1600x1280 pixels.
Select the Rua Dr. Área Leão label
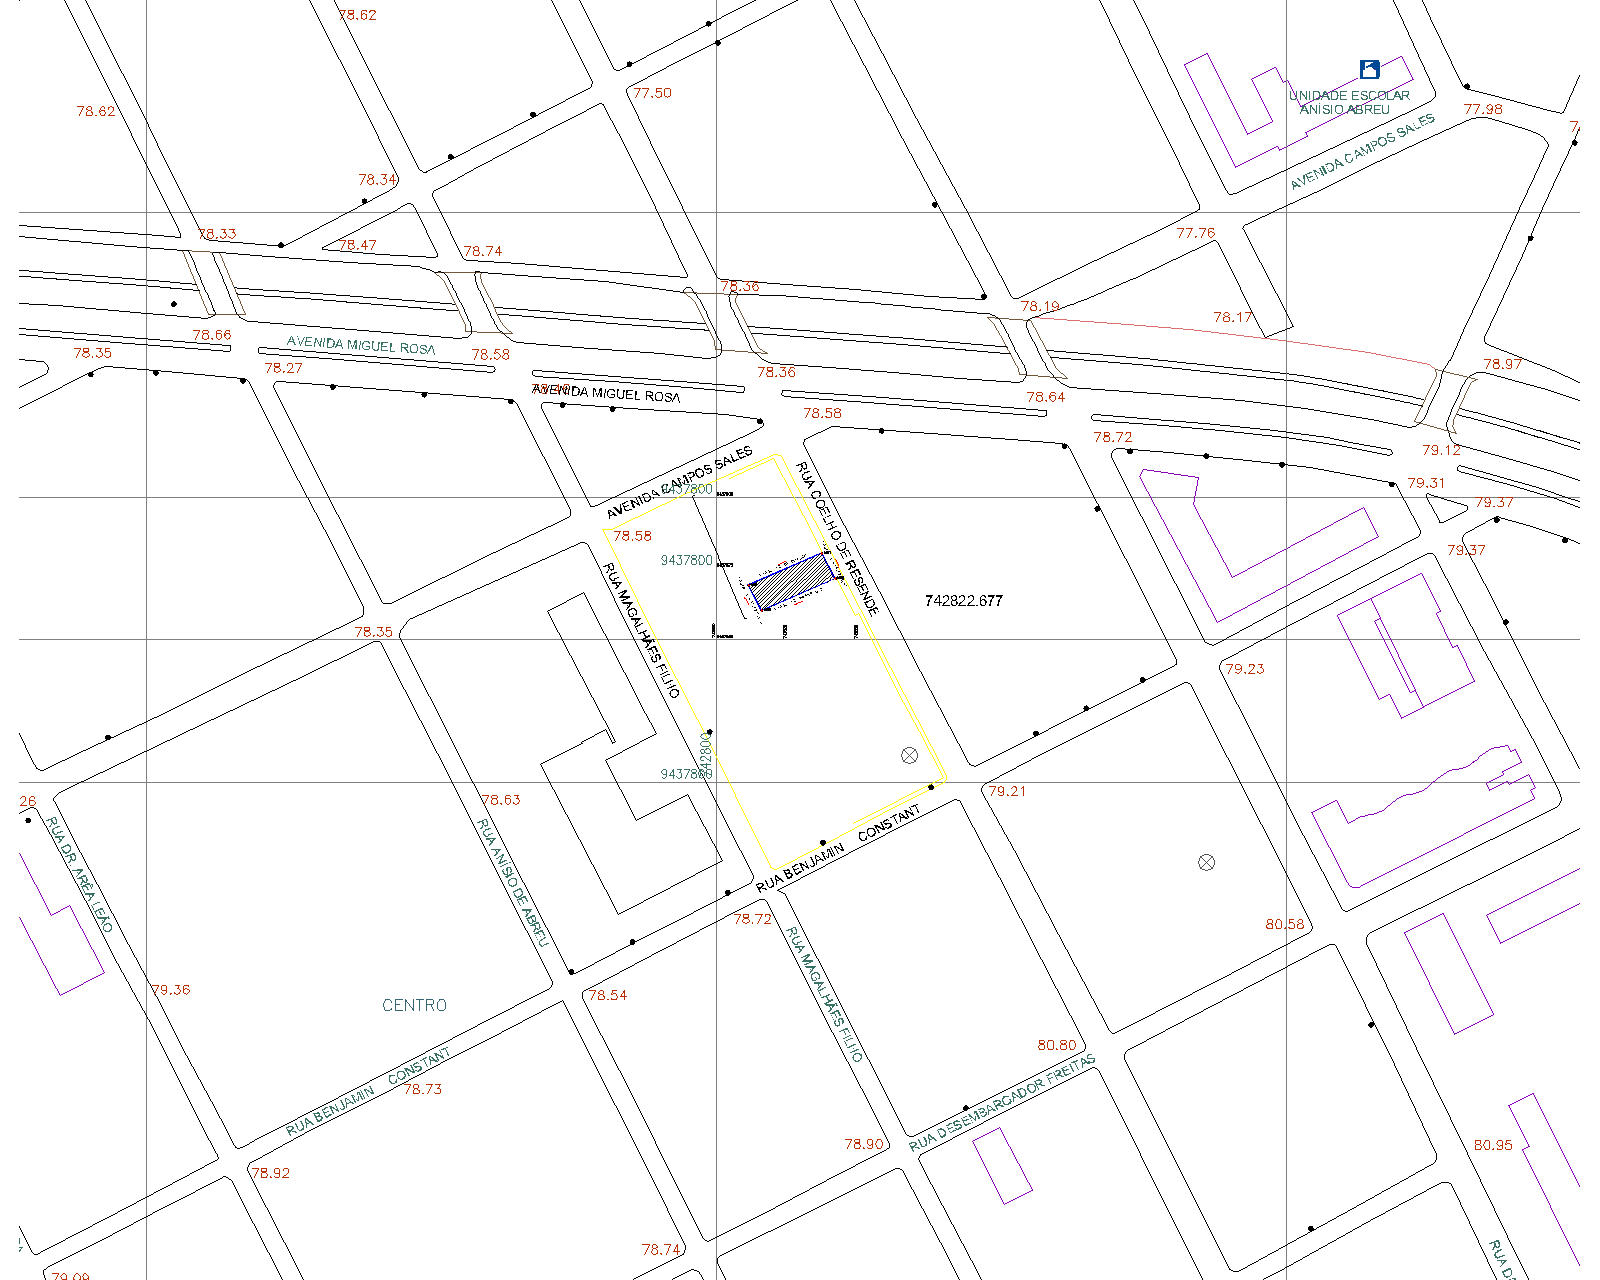coord(80,875)
